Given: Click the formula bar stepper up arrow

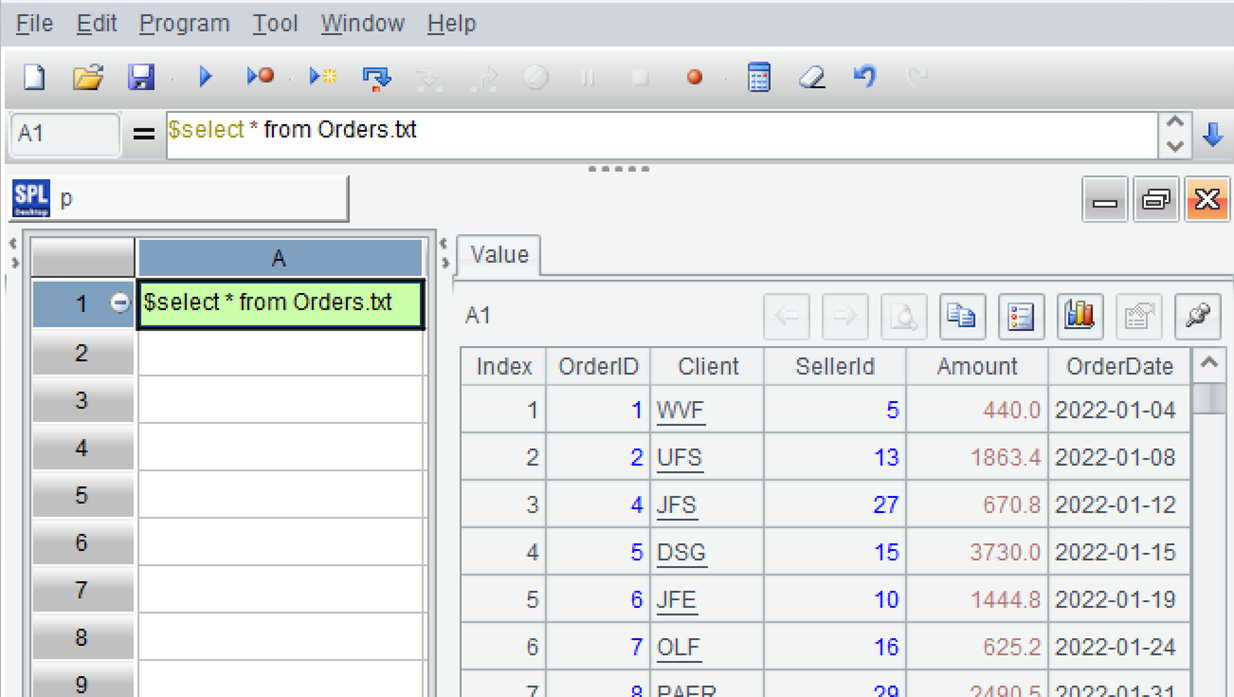Looking at the screenshot, I should pyautogui.click(x=1175, y=124).
